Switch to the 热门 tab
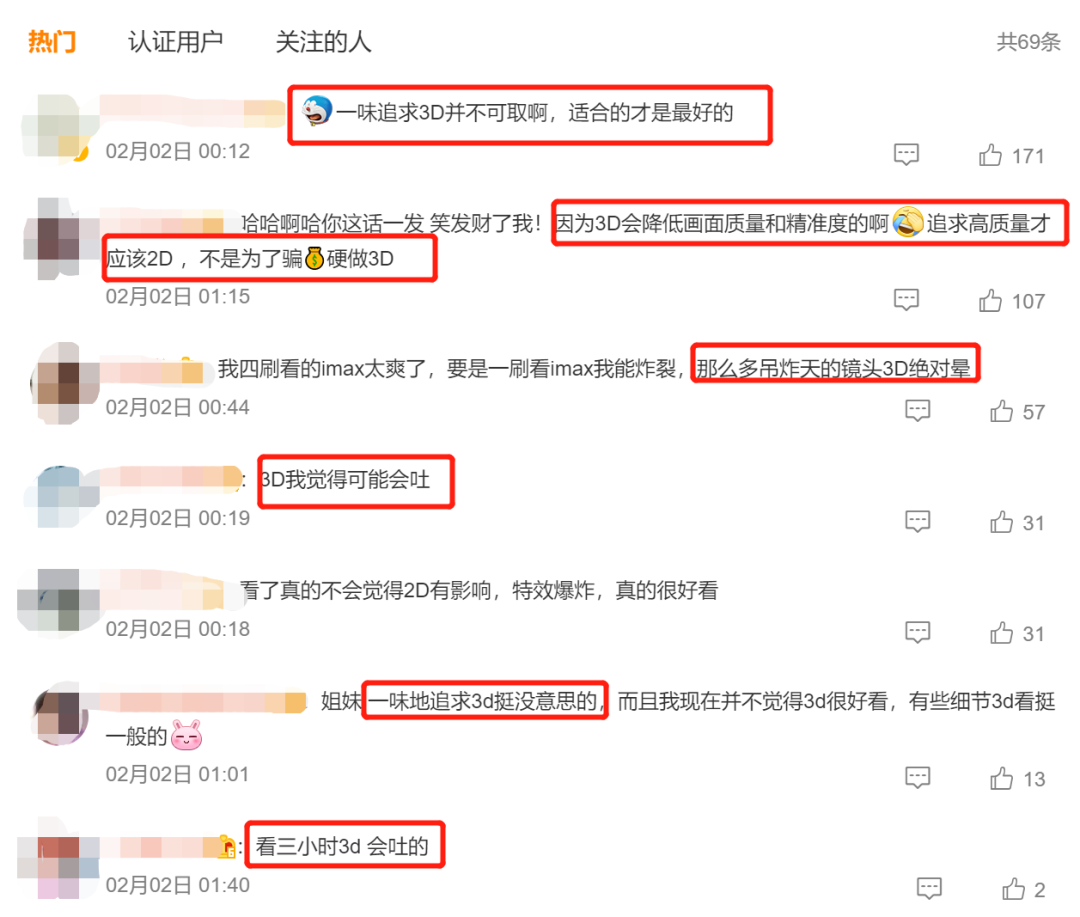Viewport: 1080px width, 917px height. coord(52,42)
